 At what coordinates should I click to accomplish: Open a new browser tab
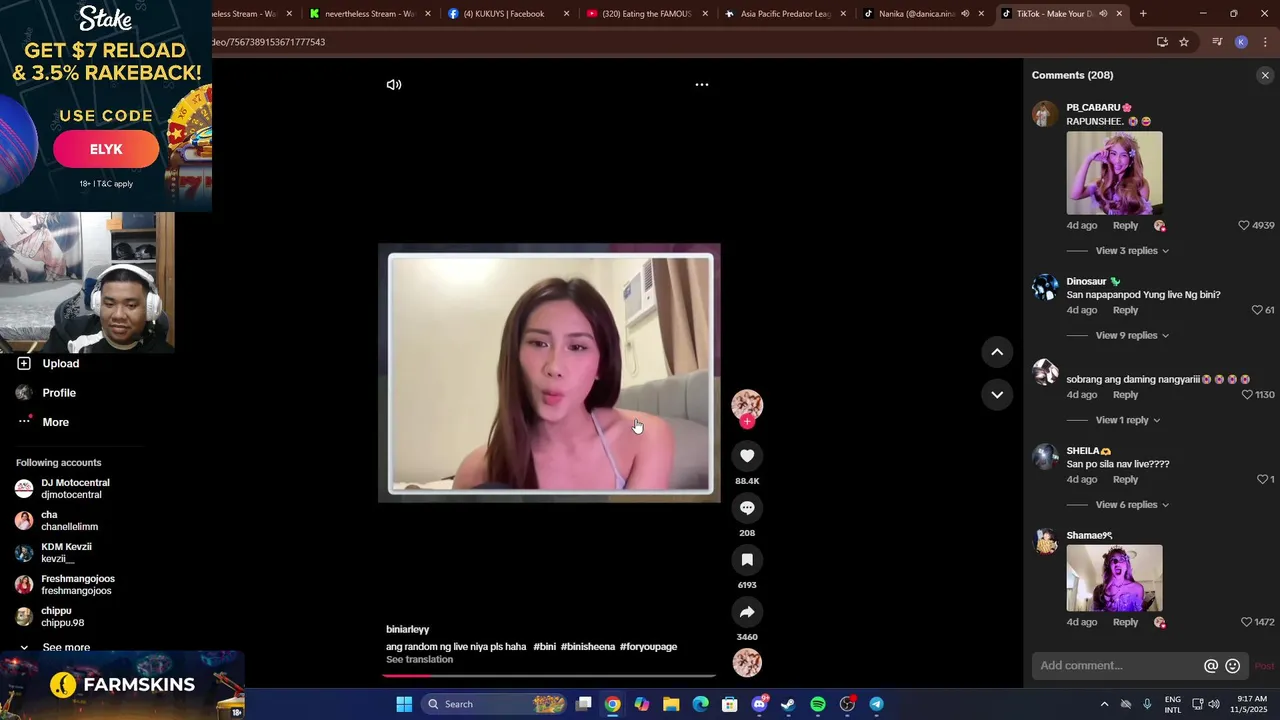coord(1143,14)
